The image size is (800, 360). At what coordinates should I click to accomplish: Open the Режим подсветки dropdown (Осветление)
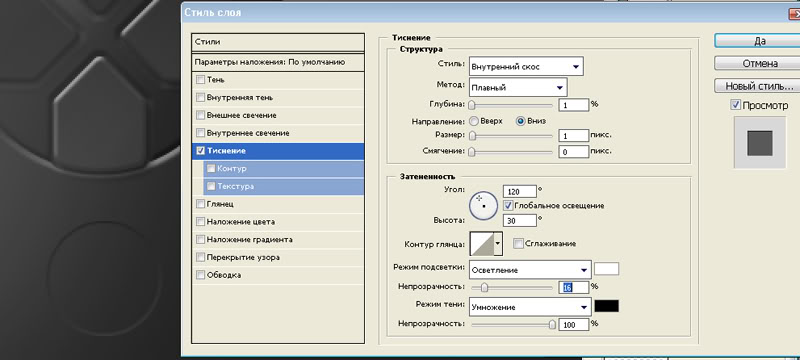(x=530, y=270)
